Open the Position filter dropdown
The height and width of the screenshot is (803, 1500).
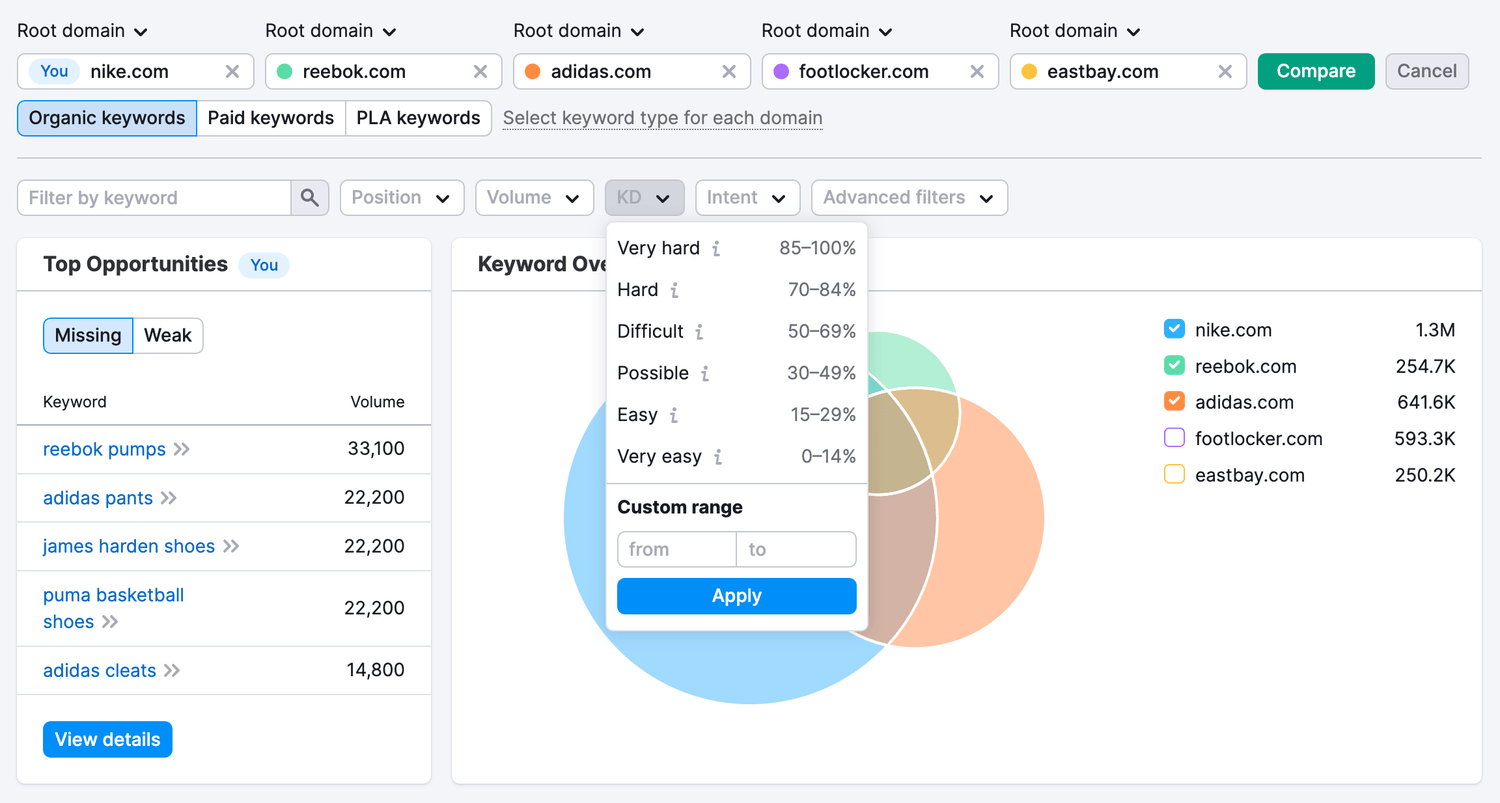(x=402, y=198)
